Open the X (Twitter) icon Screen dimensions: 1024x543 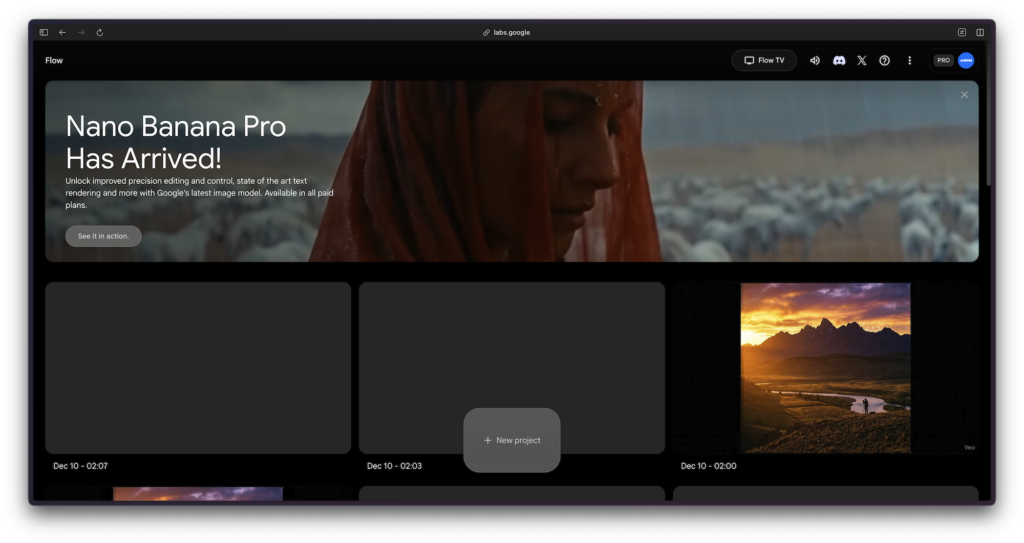pos(862,60)
